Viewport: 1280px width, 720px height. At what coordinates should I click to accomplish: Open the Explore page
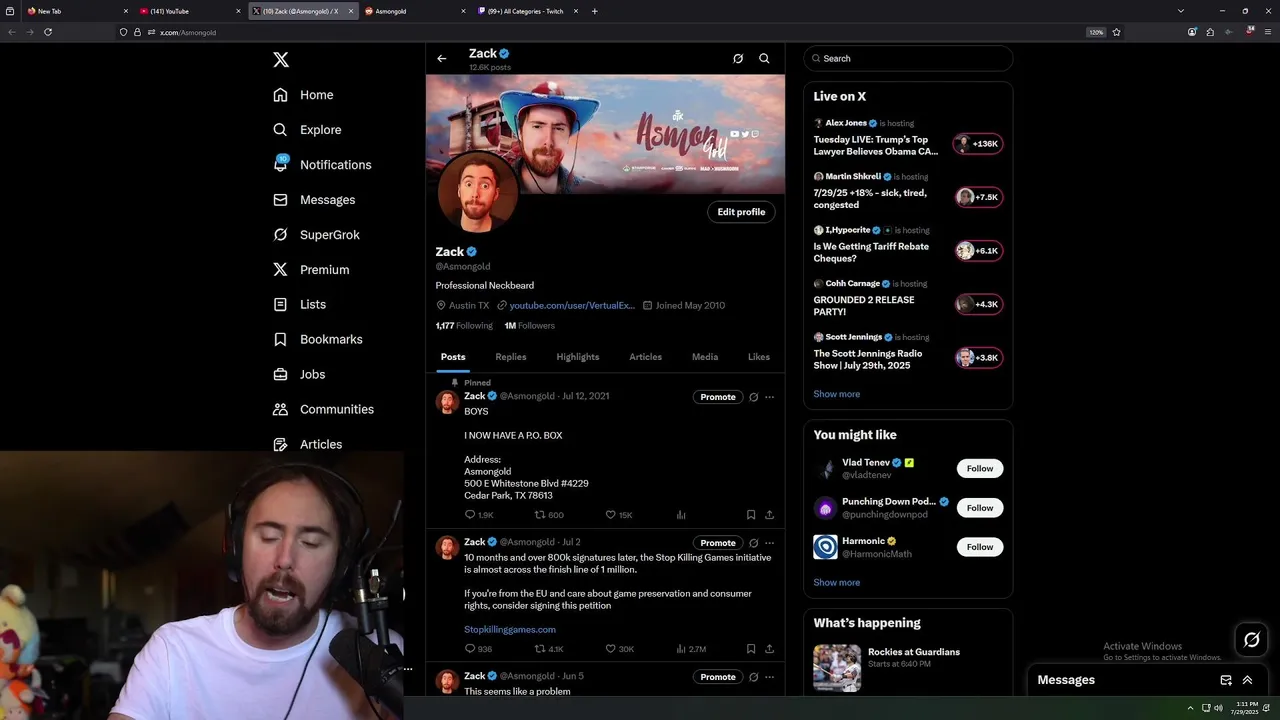[307, 130]
